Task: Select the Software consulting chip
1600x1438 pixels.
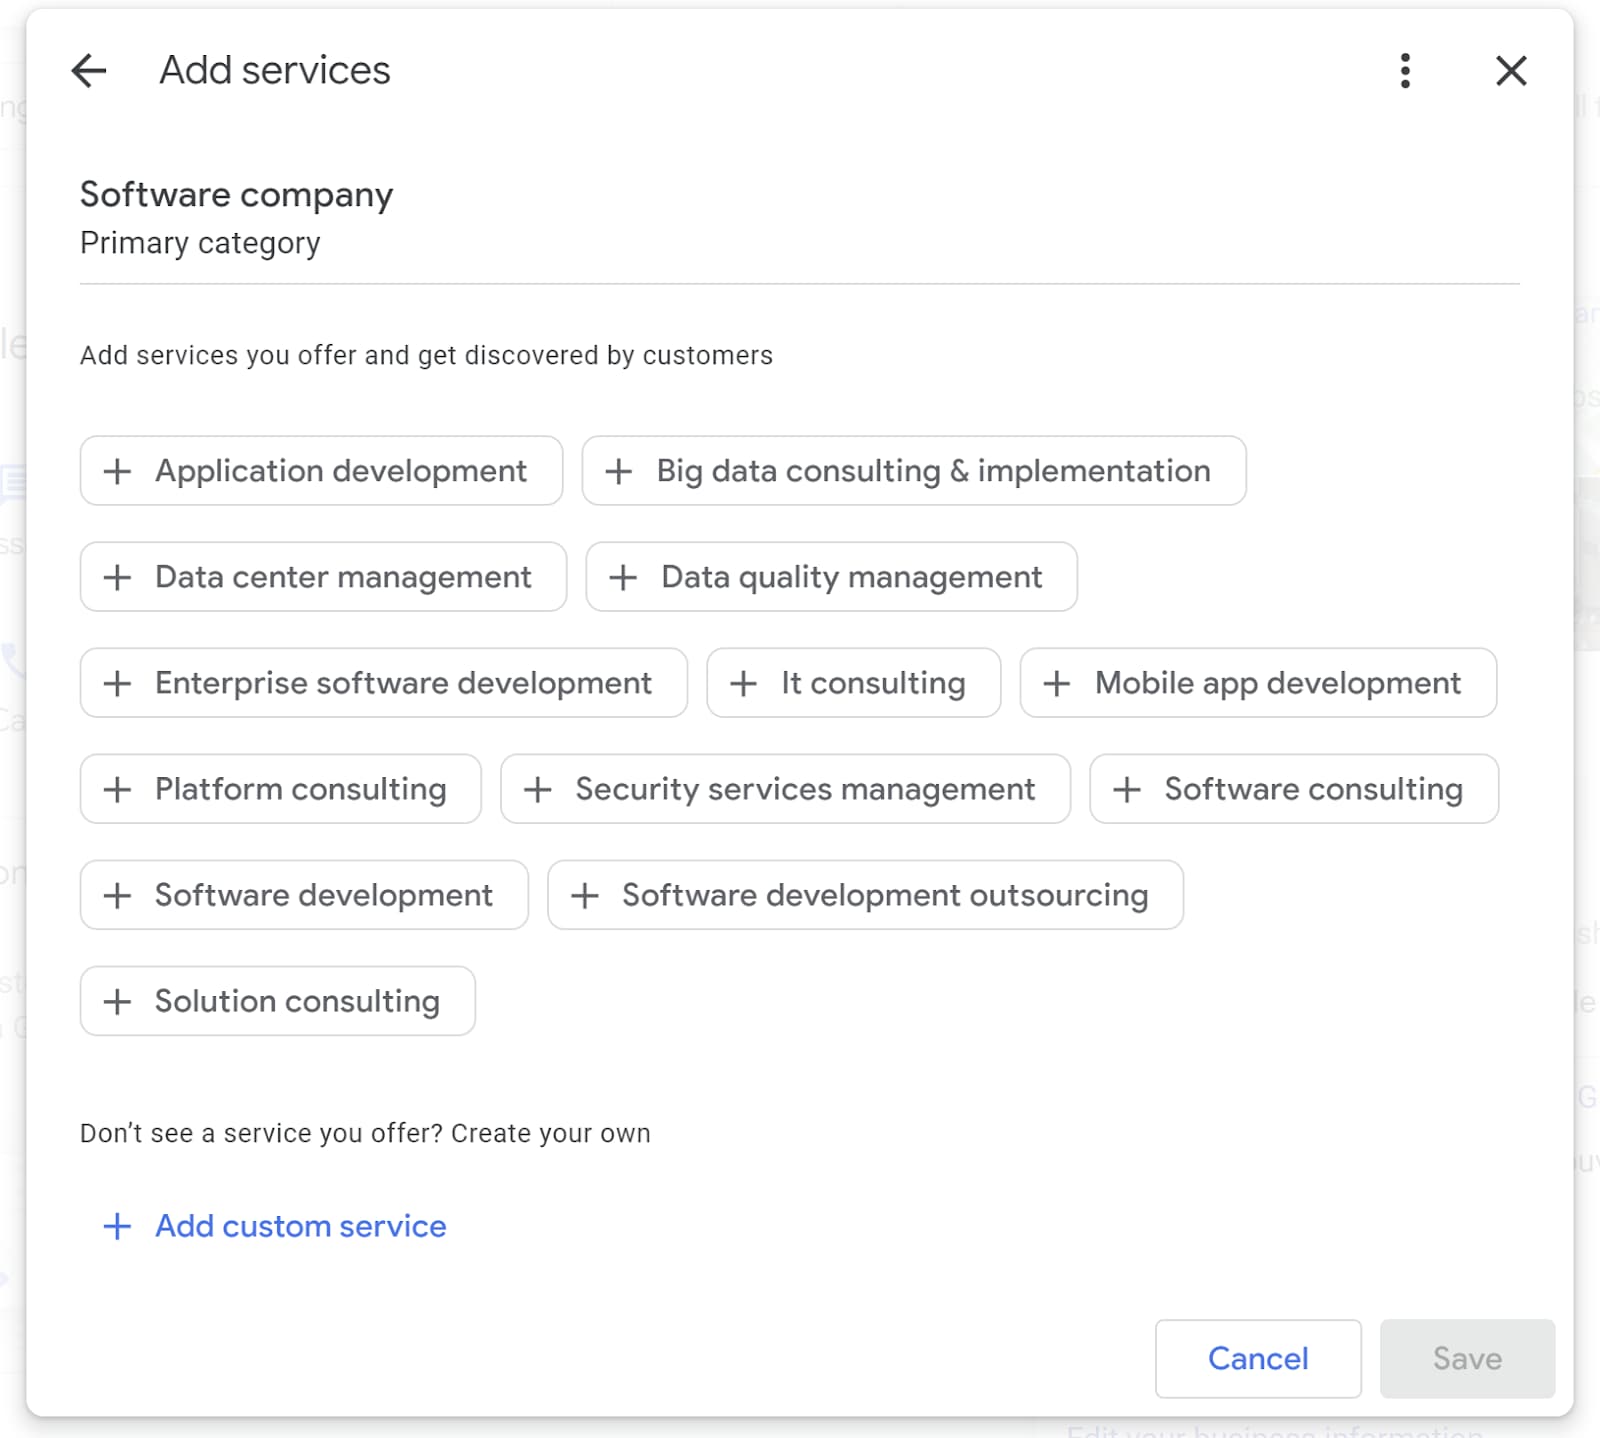Action: pos(1293,789)
